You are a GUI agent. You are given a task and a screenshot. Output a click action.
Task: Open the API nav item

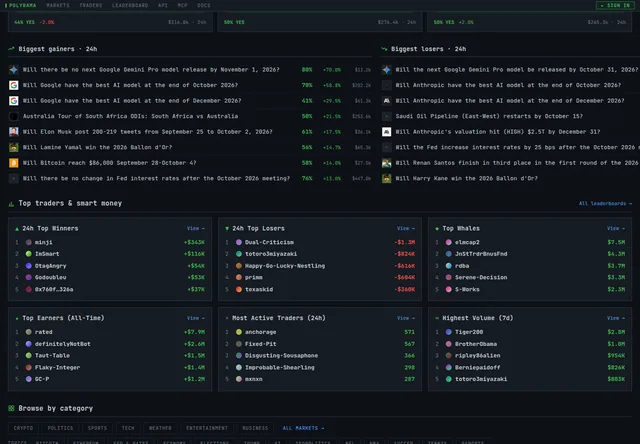coord(162,5)
